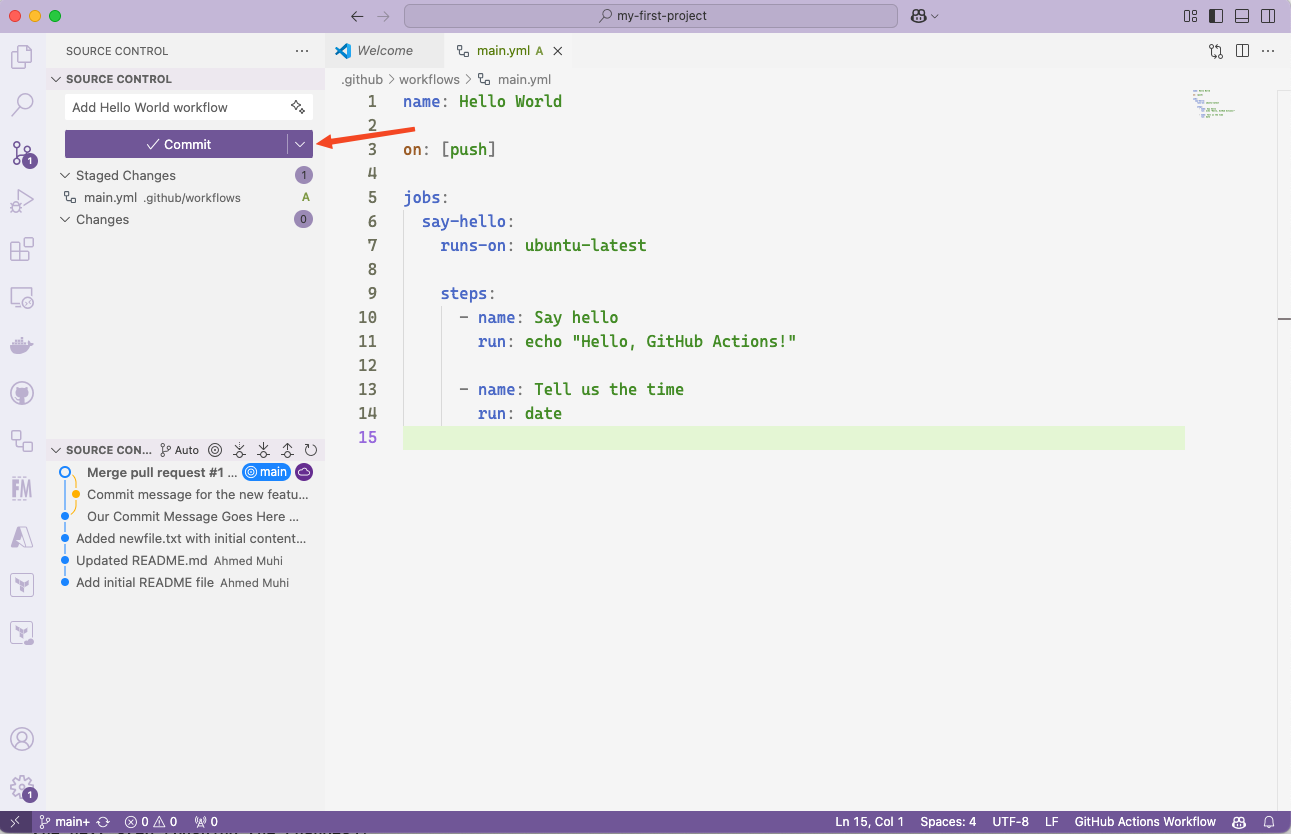Click the Synchronize Changes status bar icon
The image size is (1291, 834).
click(x=103, y=822)
